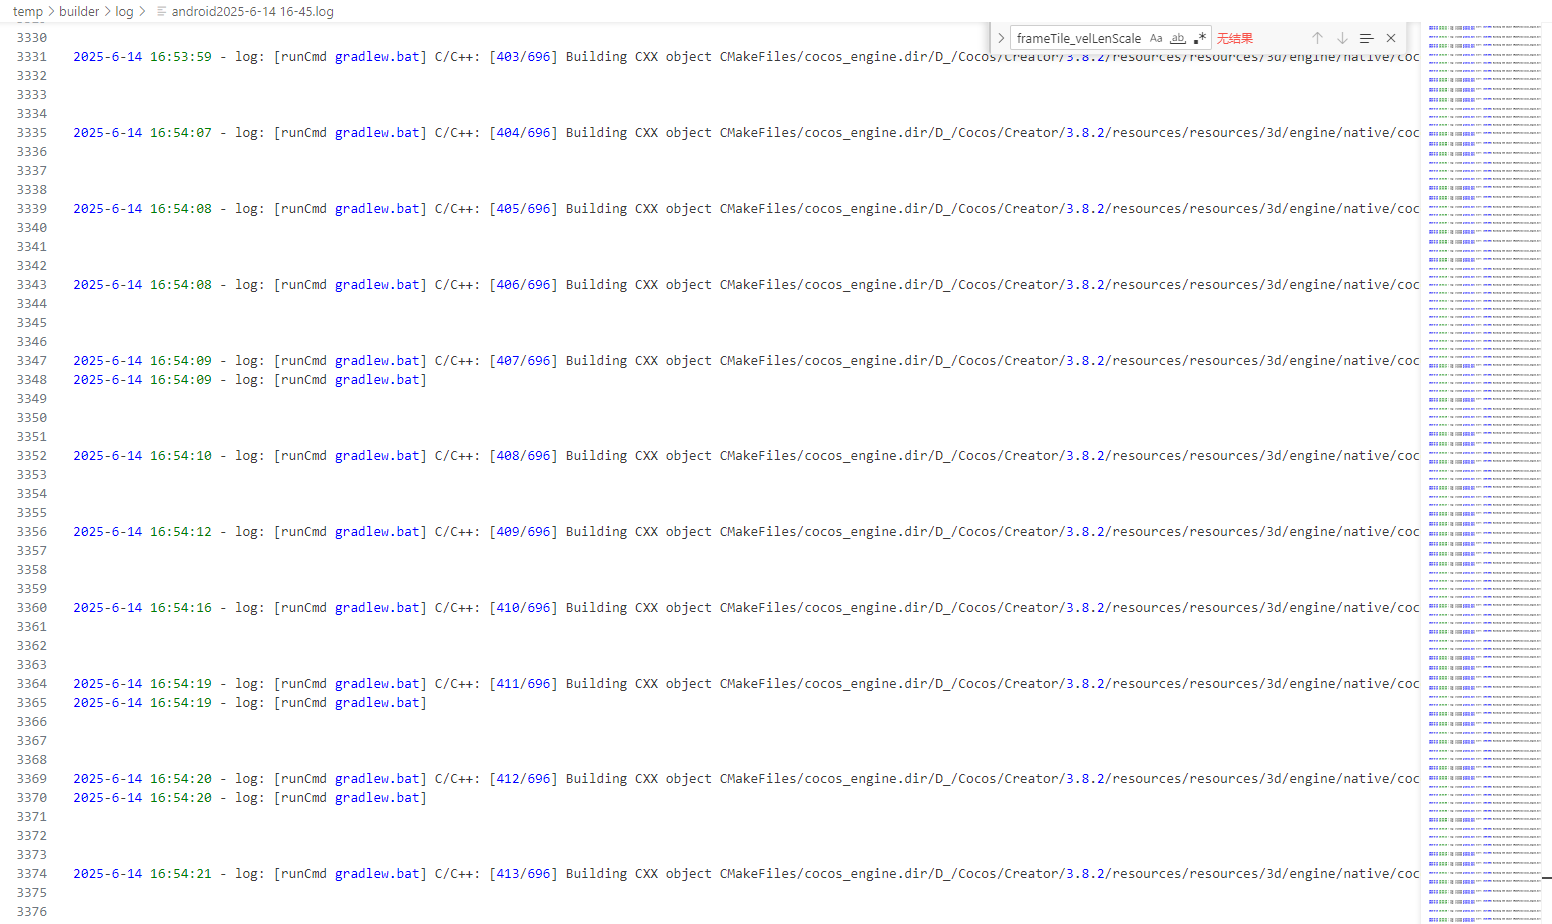Toggle Match Whole Word (ab) option
This screenshot has width=1552, height=924.
pyautogui.click(x=1178, y=38)
